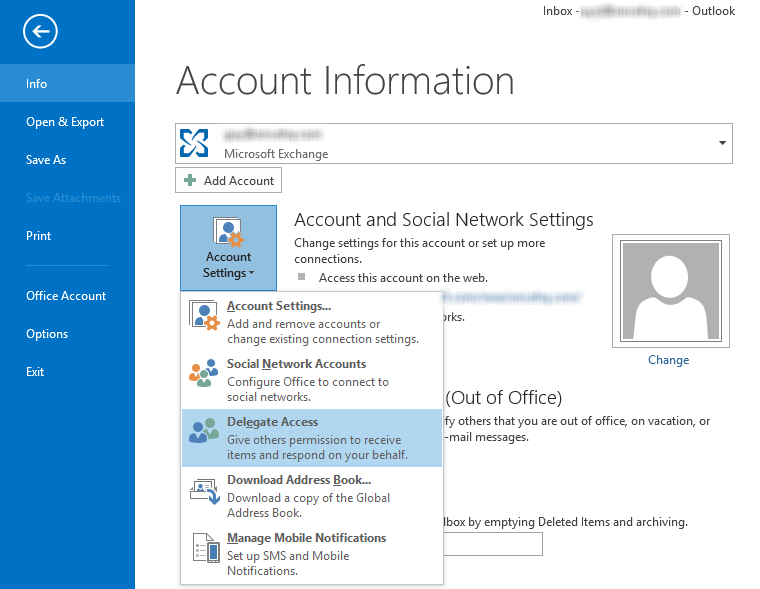Click the Download Address Book icon
The image size is (760, 589).
click(x=205, y=491)
